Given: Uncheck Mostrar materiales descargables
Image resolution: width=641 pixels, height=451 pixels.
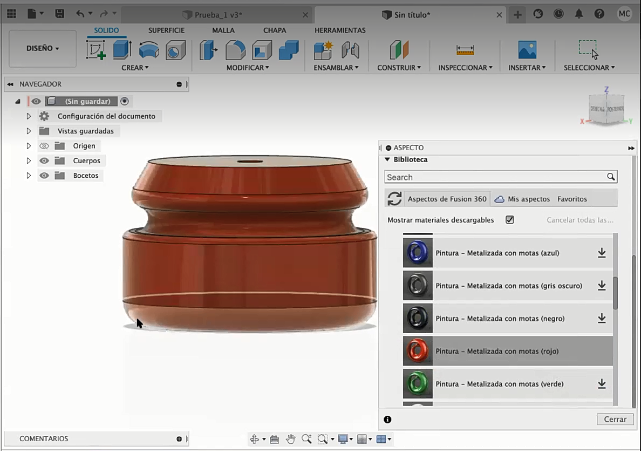Looking at the screenshot, I should [510, 220].
